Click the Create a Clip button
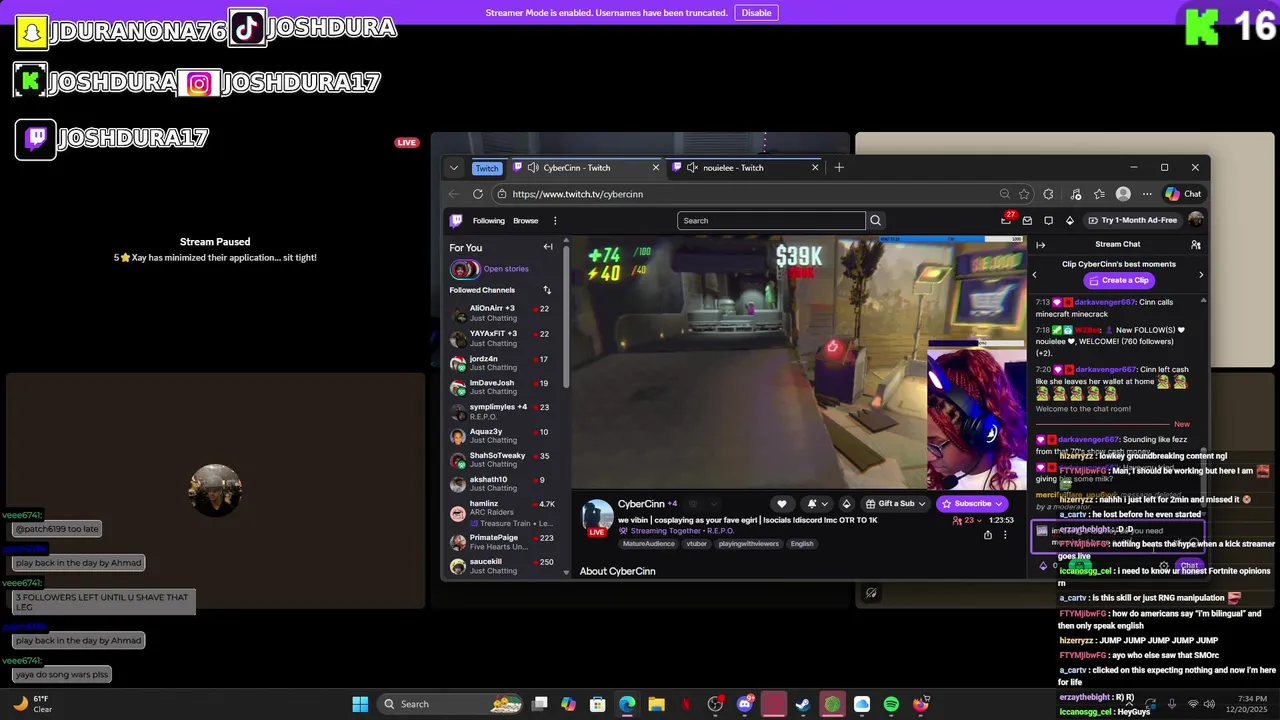 1119,280
